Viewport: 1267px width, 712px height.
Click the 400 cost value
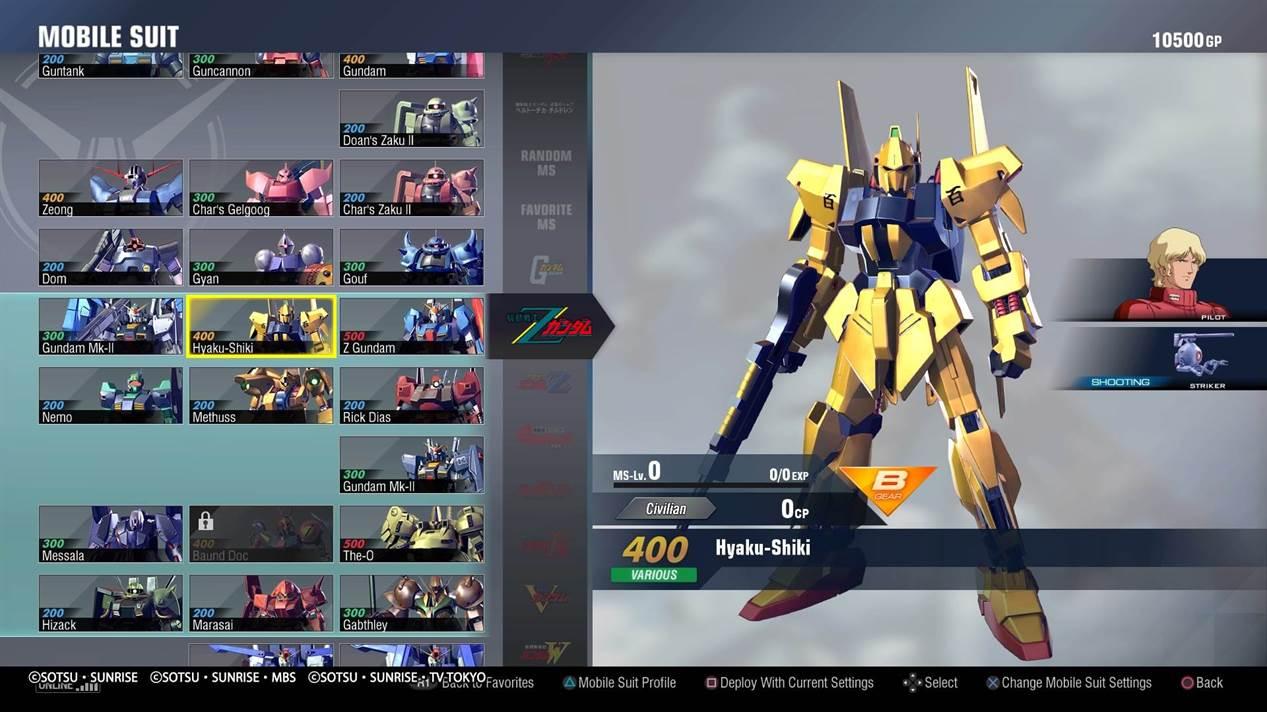[655, 549]
